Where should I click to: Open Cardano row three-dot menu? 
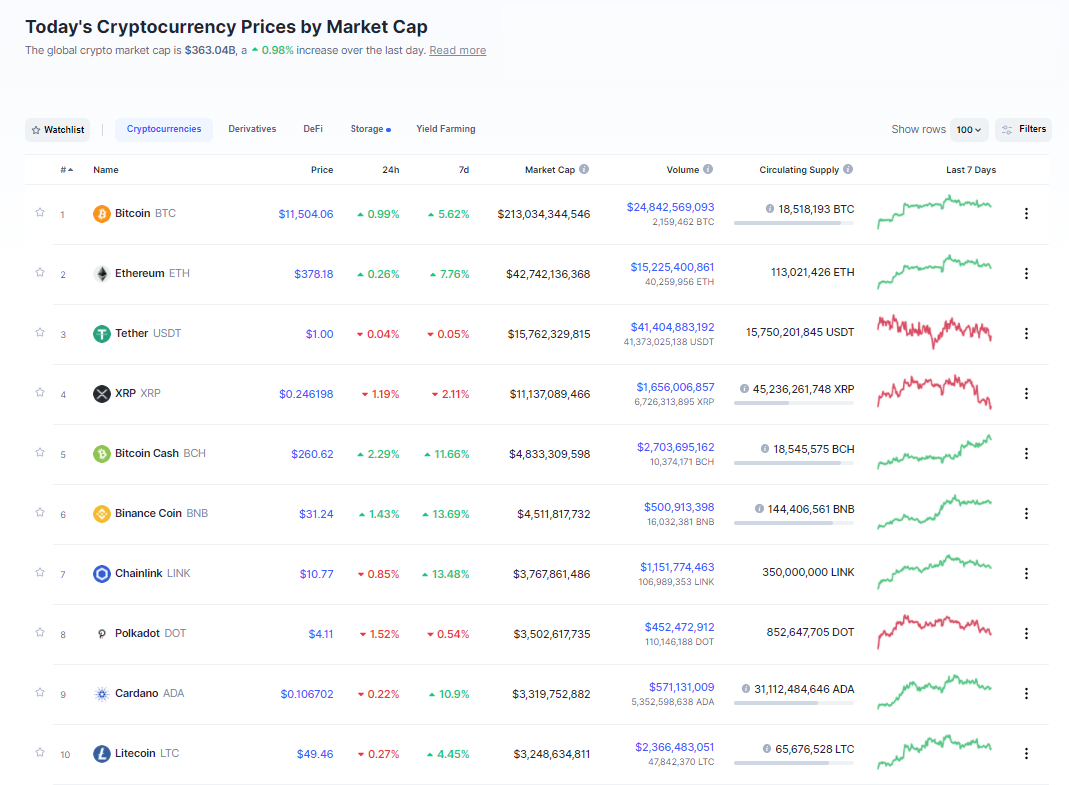1026,694
